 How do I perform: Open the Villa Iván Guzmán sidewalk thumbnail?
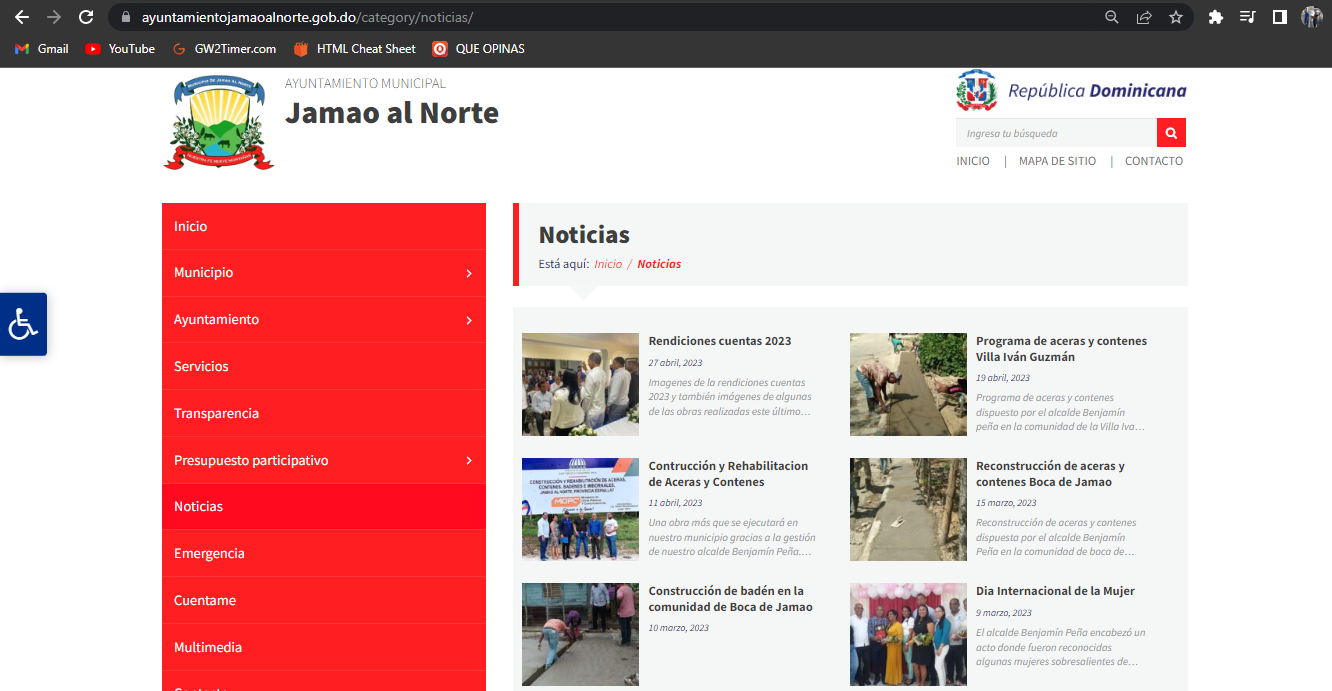[908, 384]
